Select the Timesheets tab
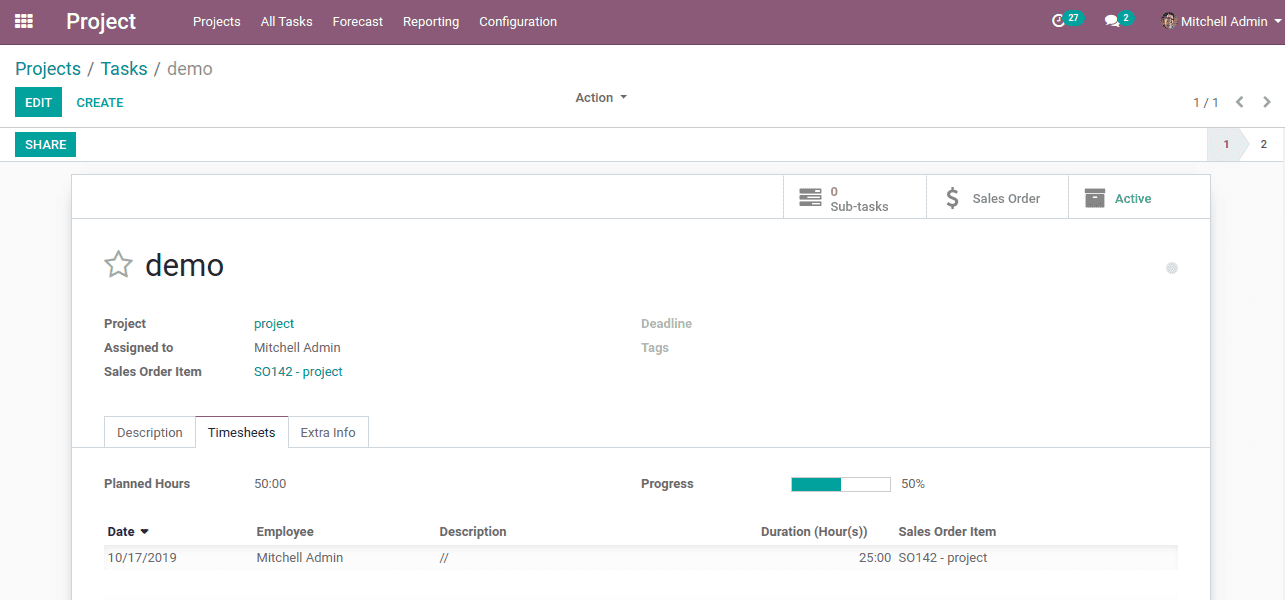1285x600 pixels. pos(242,432)
